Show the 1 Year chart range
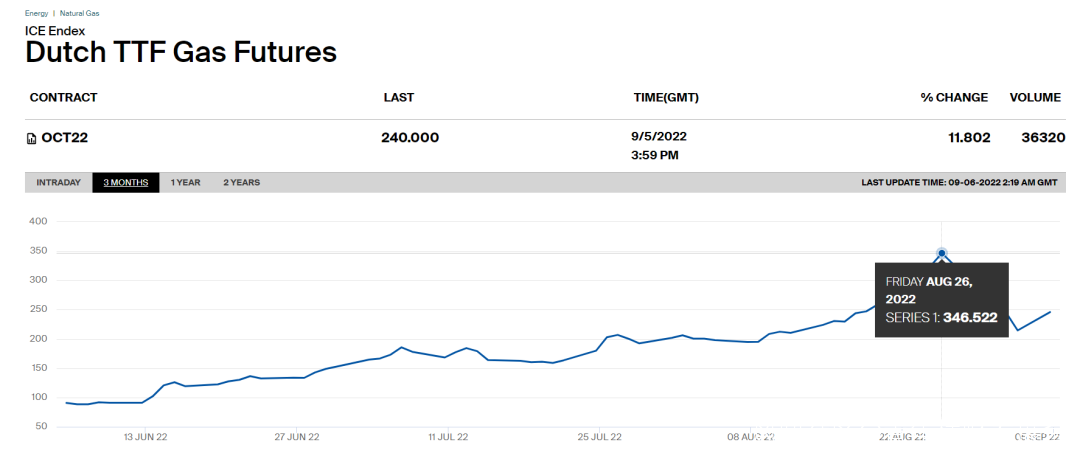The width and height of the screenshot is (1080, 459). tap(185, 183)
